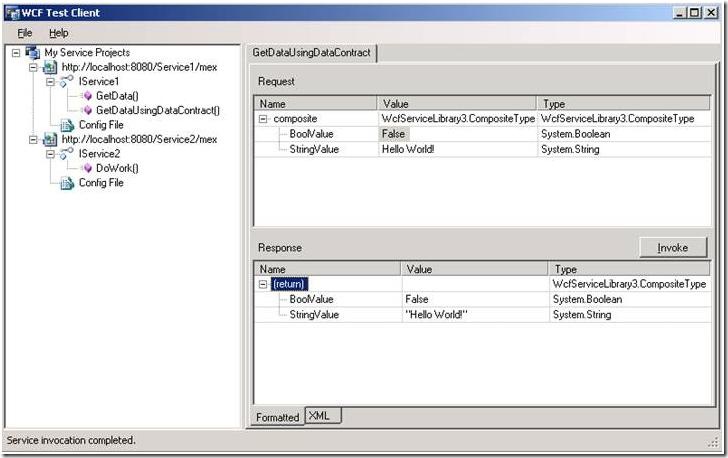Click the DoWork() operation icon

87,168
